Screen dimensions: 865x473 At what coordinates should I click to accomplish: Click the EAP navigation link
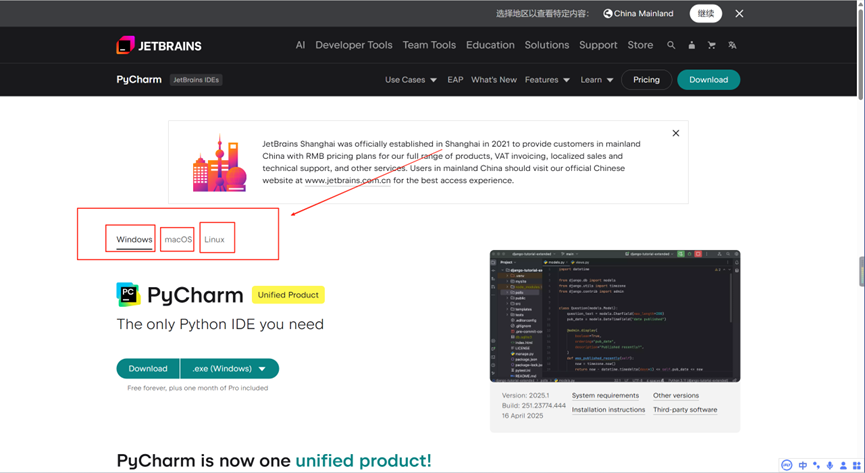coord(455,80)
